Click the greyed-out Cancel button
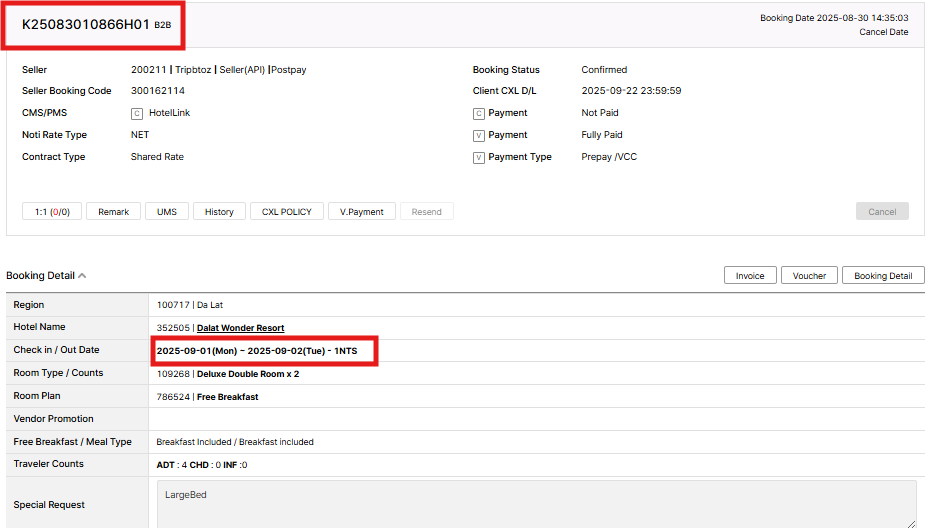Viewport: 933px width, 528px height. click(x=882, y=211)
